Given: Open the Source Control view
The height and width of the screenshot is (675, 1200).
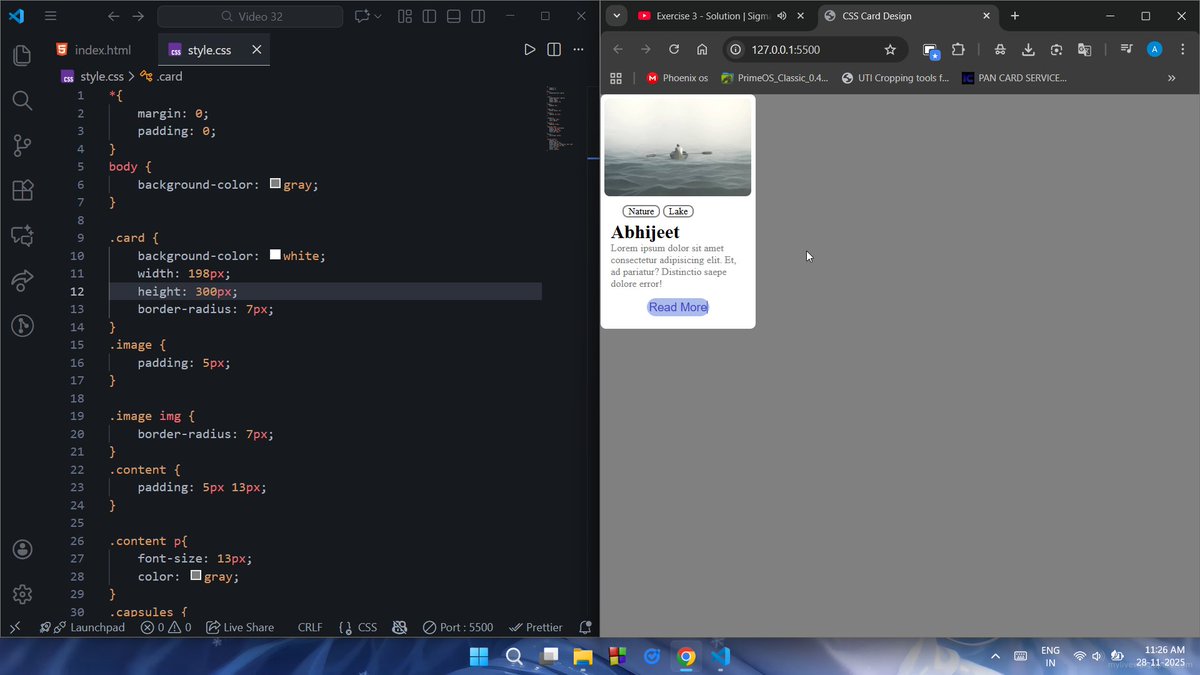Looking at the screenshot, I should pyautogui.click(x=22, y=145).
